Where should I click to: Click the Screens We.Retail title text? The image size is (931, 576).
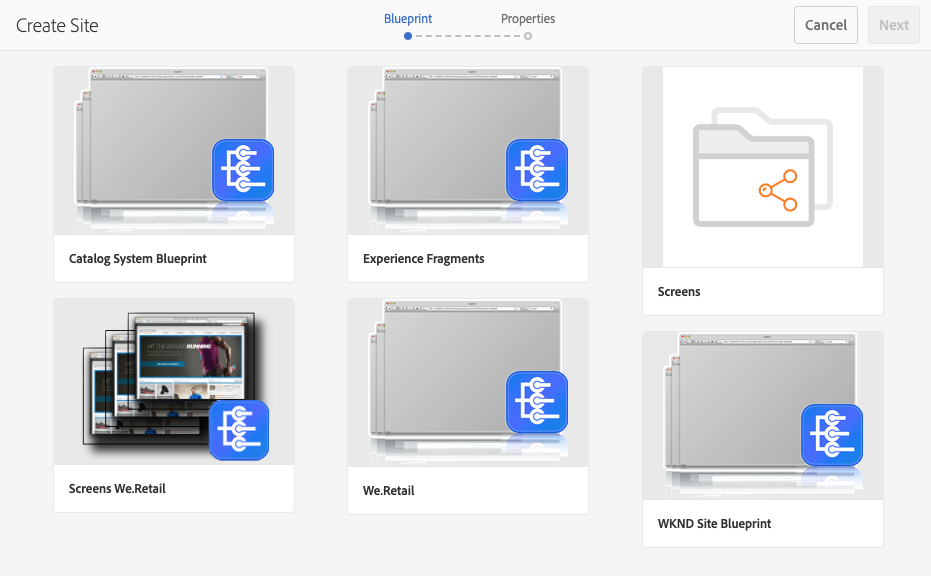[x=117, y=489]
